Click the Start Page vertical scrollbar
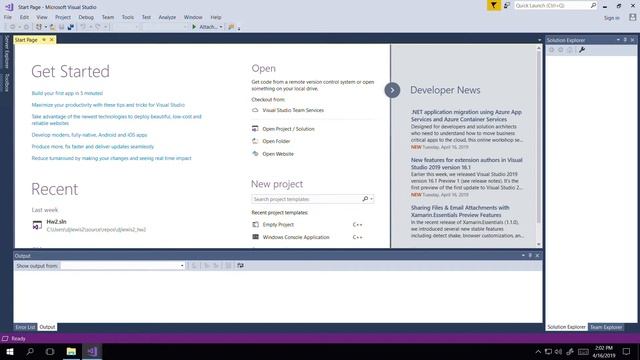The width and height of the screenshot is (640, 360). tap(539, 146)
